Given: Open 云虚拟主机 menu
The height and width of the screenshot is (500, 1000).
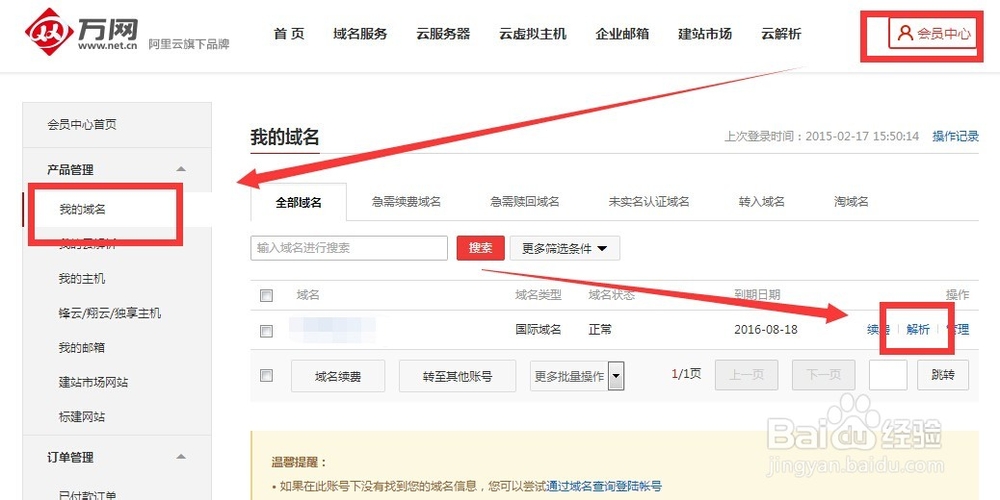Looking at the screenshot, I should (x=533, y=34).
